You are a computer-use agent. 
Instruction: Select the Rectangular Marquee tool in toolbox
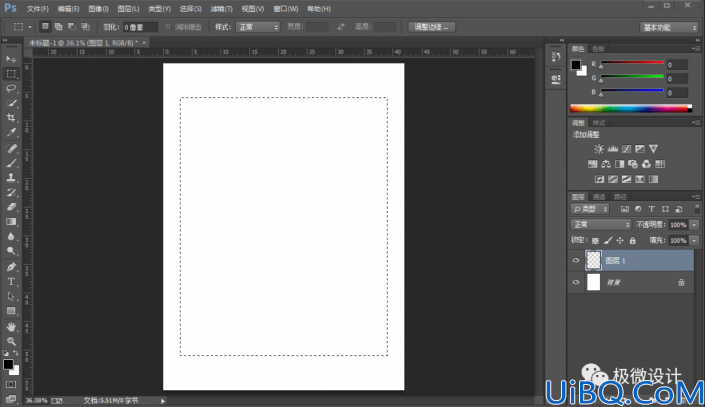[x=11, y=74]
